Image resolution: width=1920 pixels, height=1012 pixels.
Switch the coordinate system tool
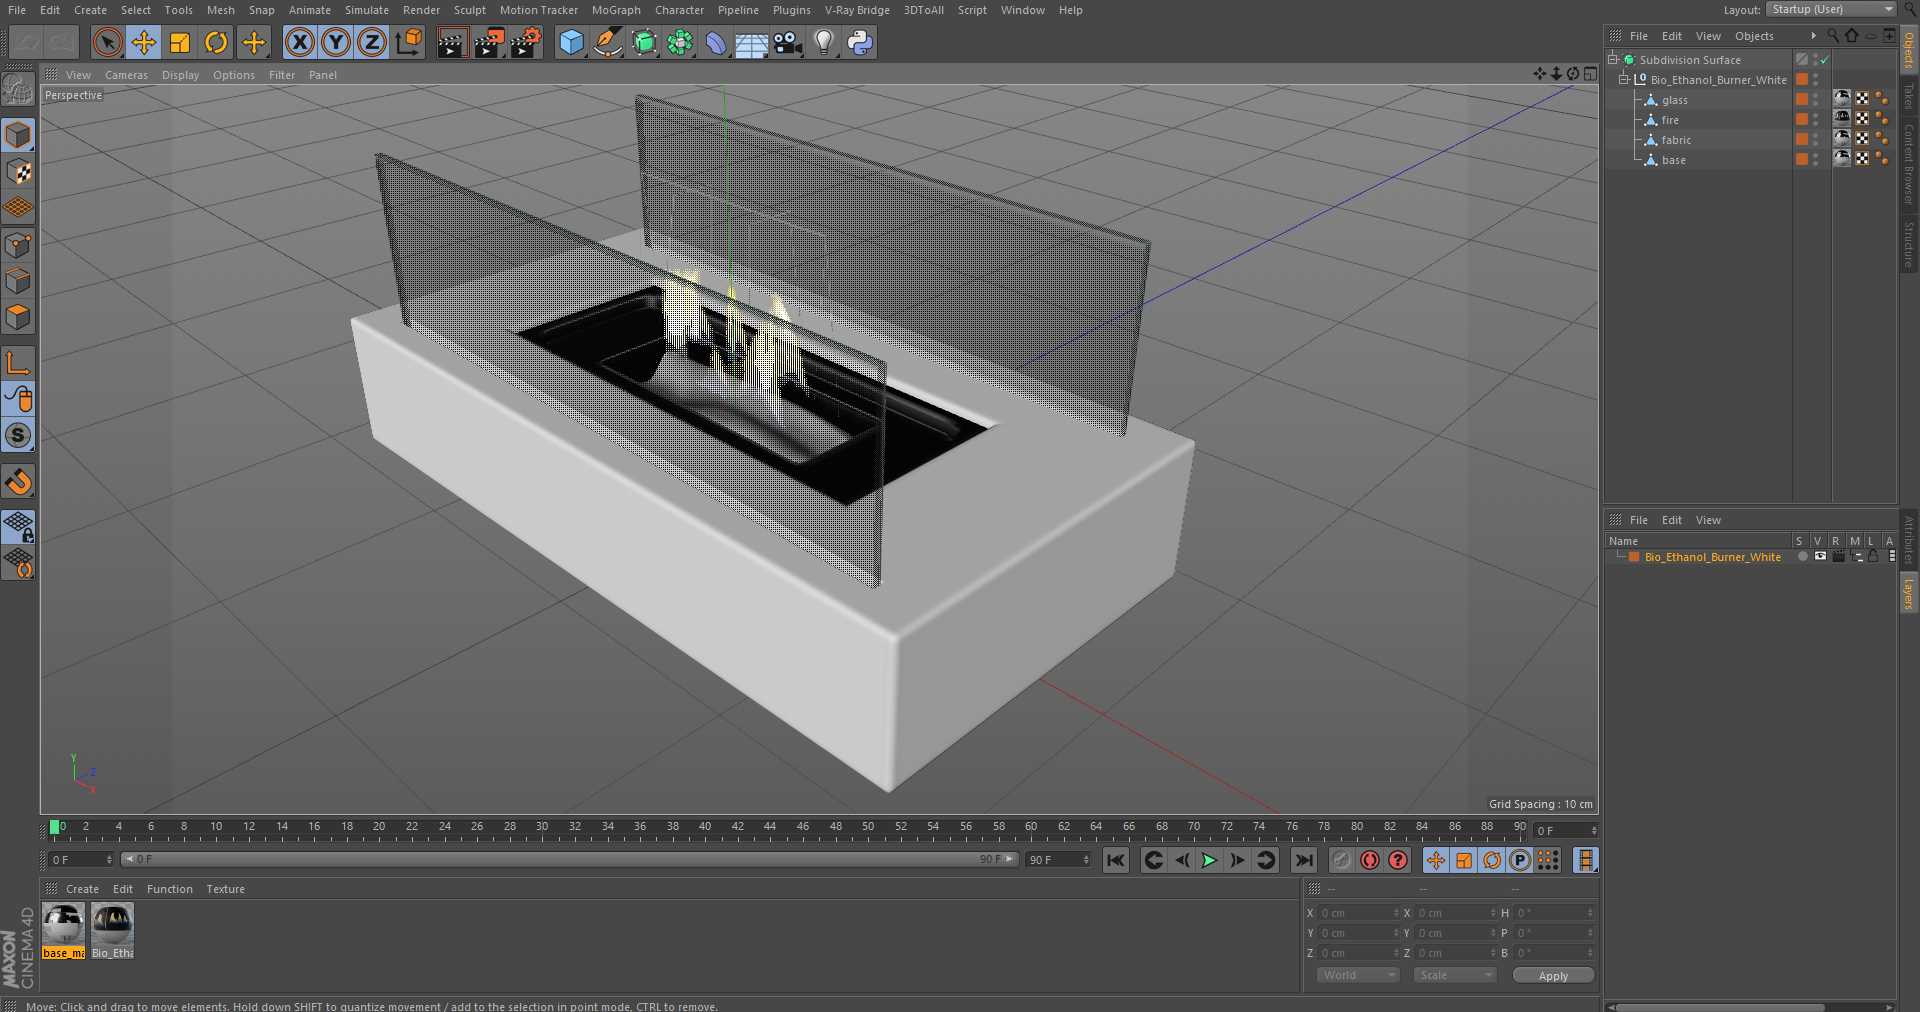click(409, 42)
